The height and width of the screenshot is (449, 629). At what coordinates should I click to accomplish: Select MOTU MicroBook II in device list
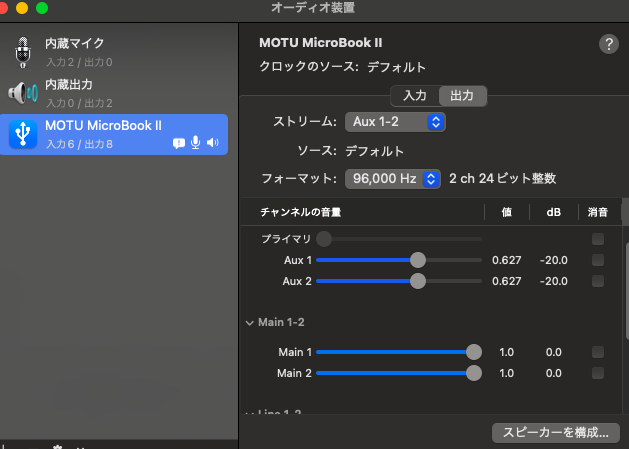pos(114,134)
